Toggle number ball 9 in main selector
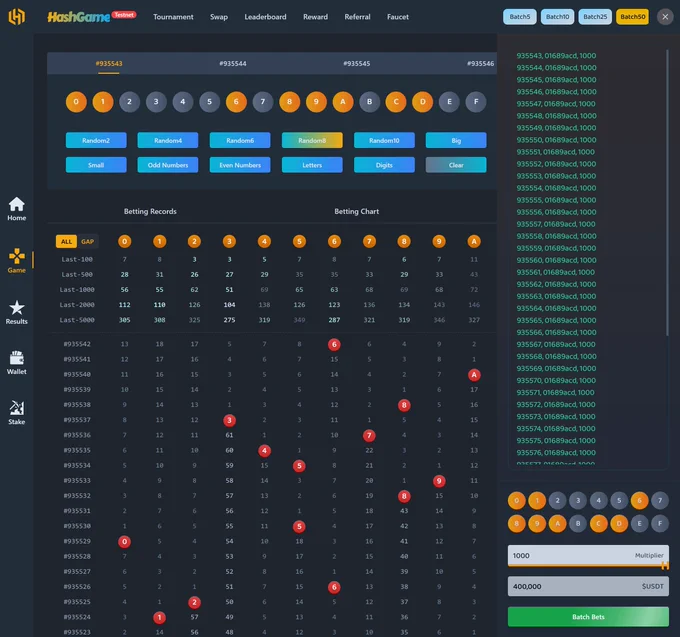The height and width of the screenshot is (637, 680). pos(316,102)
